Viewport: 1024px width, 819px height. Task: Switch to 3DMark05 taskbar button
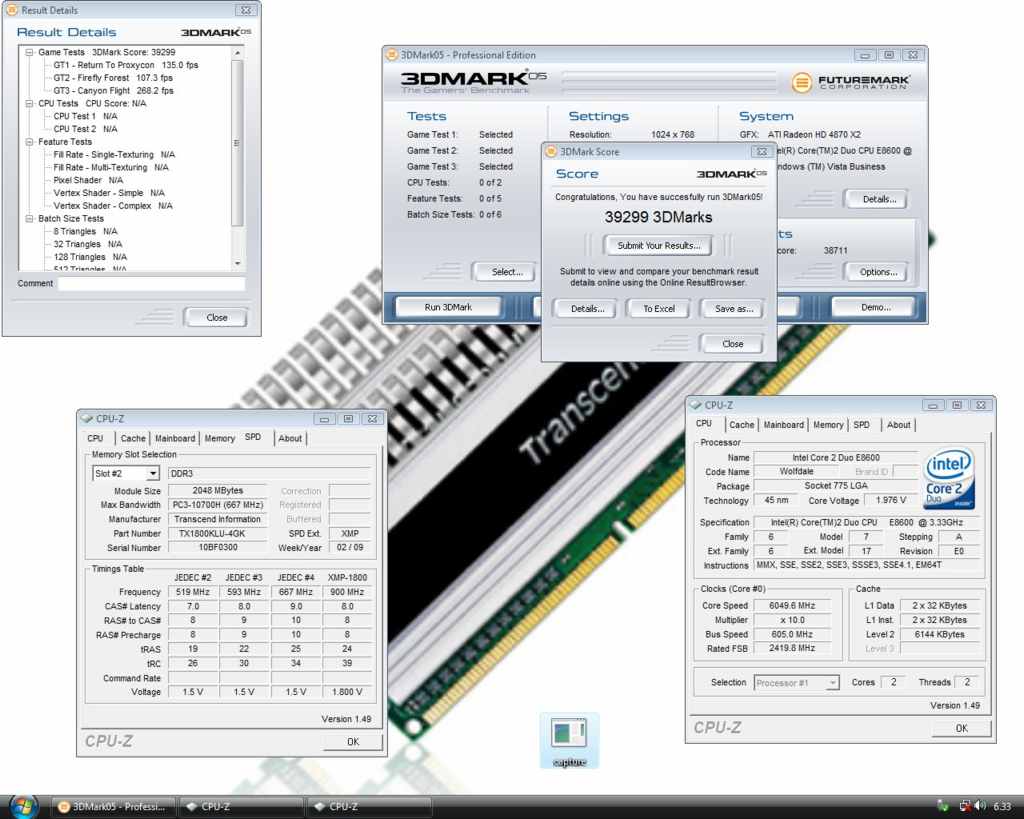(112, 807)
